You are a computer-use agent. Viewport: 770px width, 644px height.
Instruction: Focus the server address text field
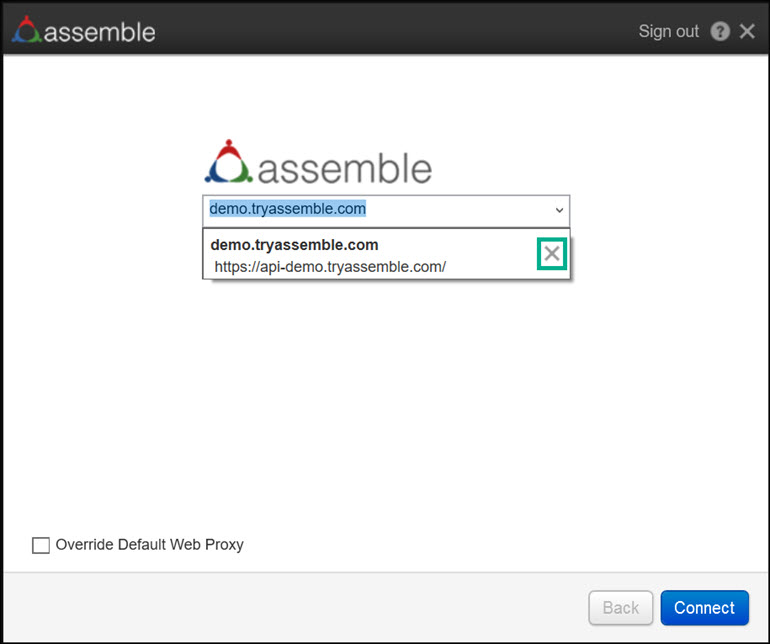click(x=370, y=210)
